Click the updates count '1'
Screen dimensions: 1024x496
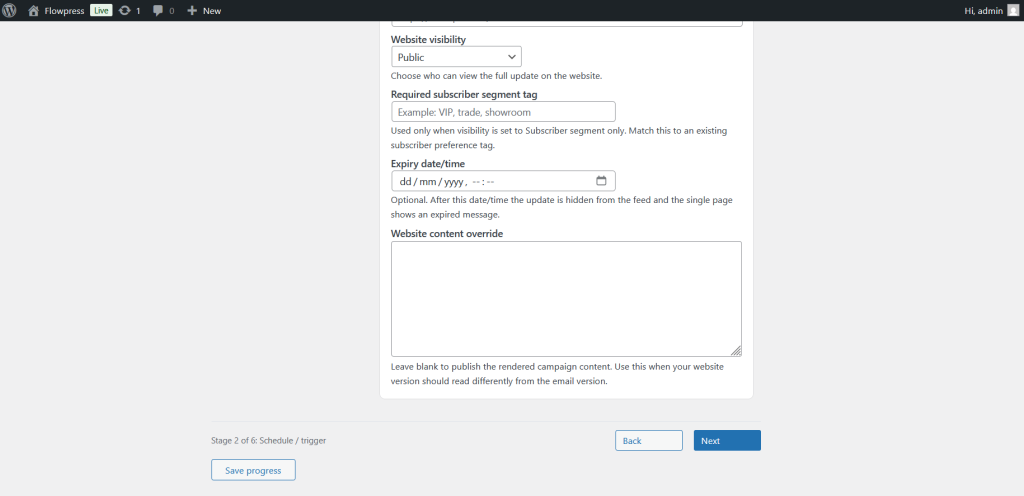(x=138, y=11)
